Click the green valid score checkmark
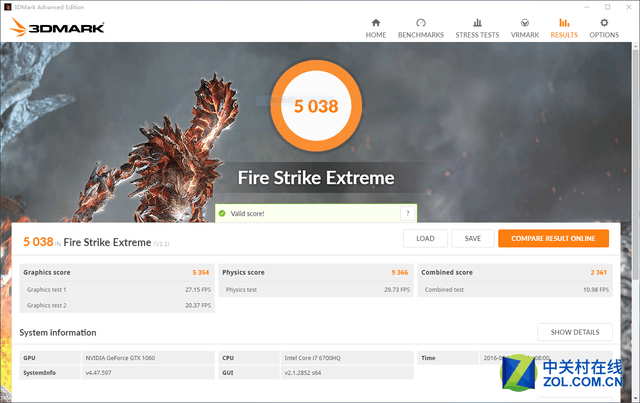This screenshot has height=403, width=640. coord(222,214)
